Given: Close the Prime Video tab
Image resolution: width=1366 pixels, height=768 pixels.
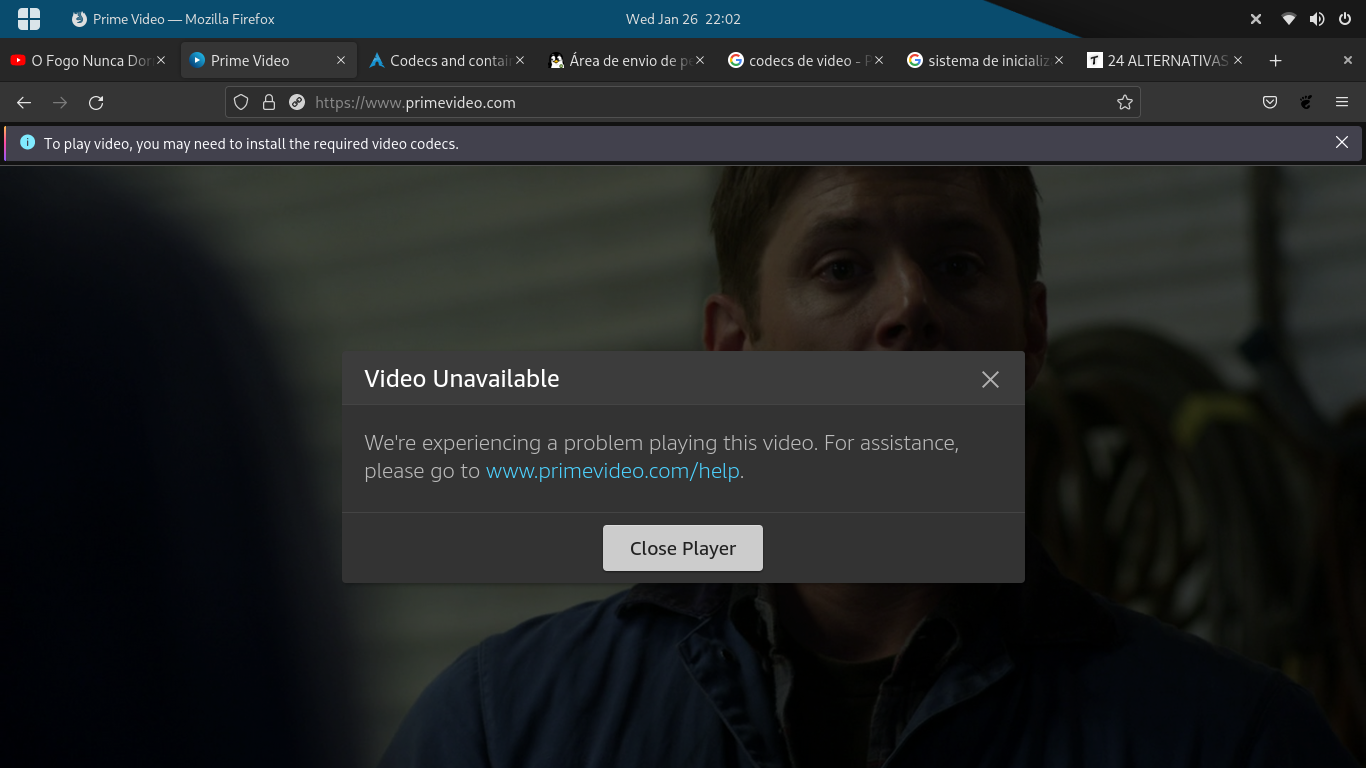Looking at the screenshot, I should pos(340,61).
